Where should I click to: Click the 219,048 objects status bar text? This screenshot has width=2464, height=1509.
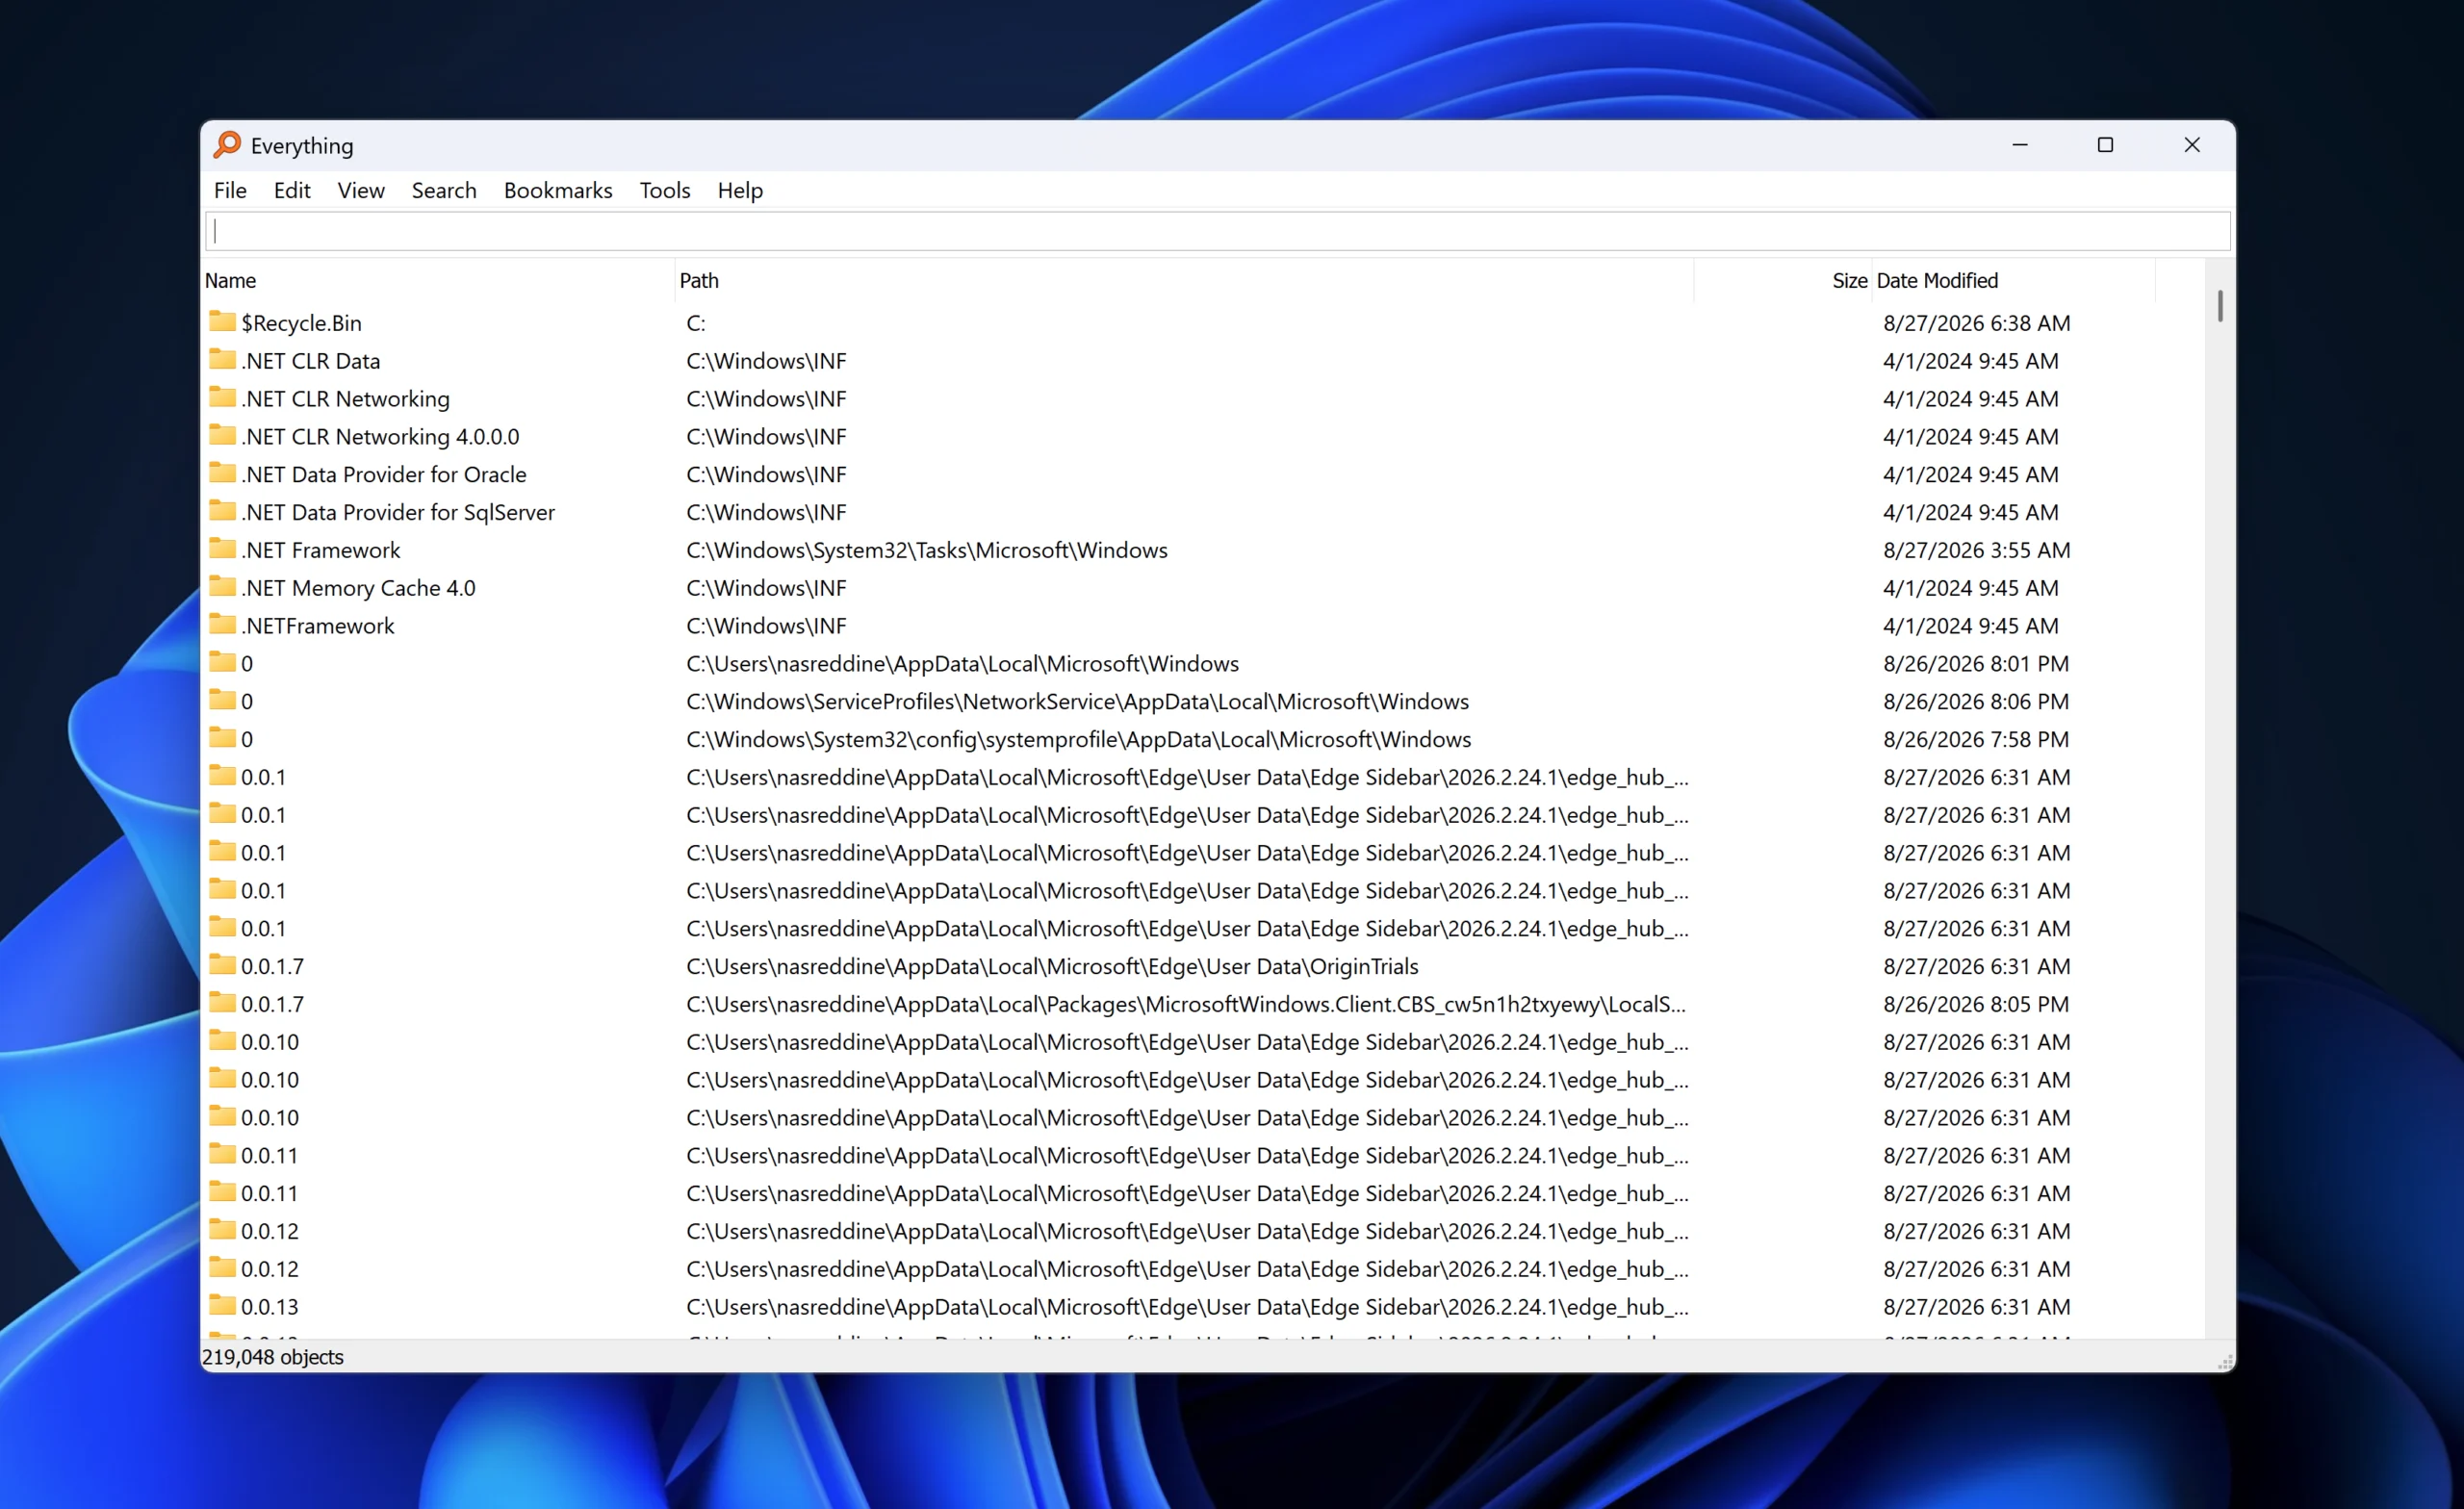(272, 1357)
